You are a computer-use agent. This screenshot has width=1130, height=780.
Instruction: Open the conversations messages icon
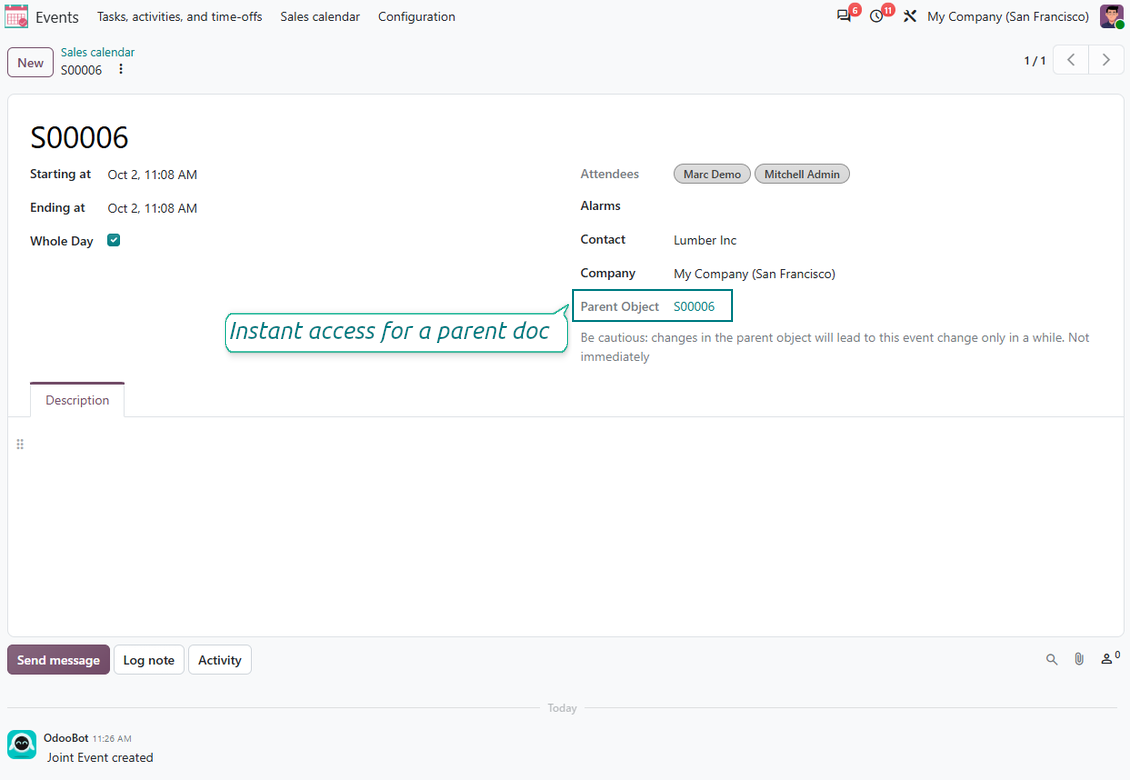tap(843, 16)
